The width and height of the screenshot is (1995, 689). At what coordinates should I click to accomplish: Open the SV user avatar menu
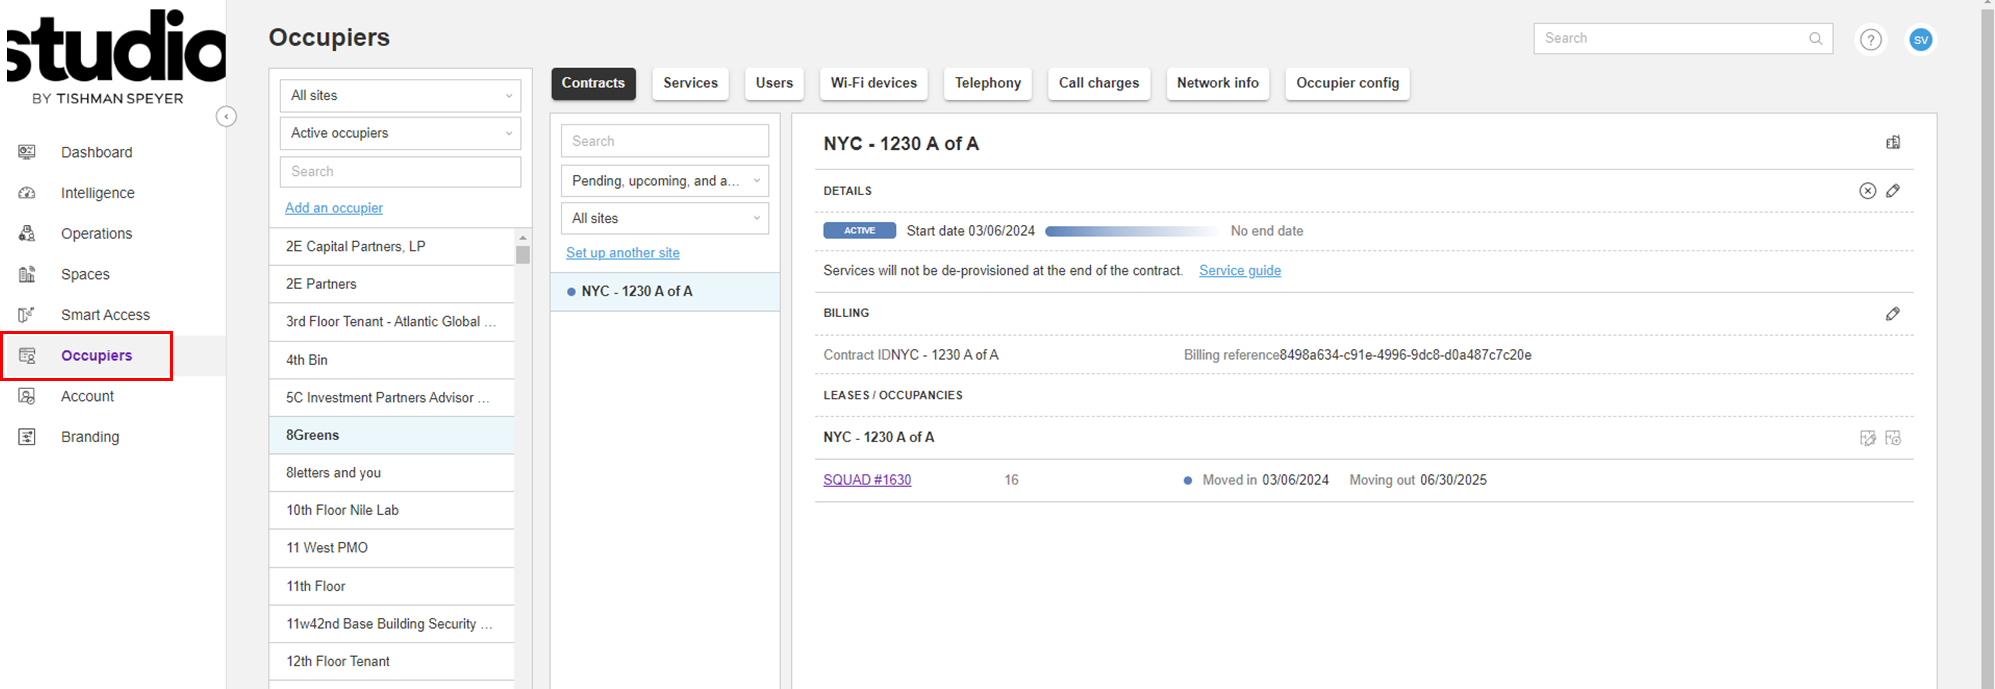1920,39
